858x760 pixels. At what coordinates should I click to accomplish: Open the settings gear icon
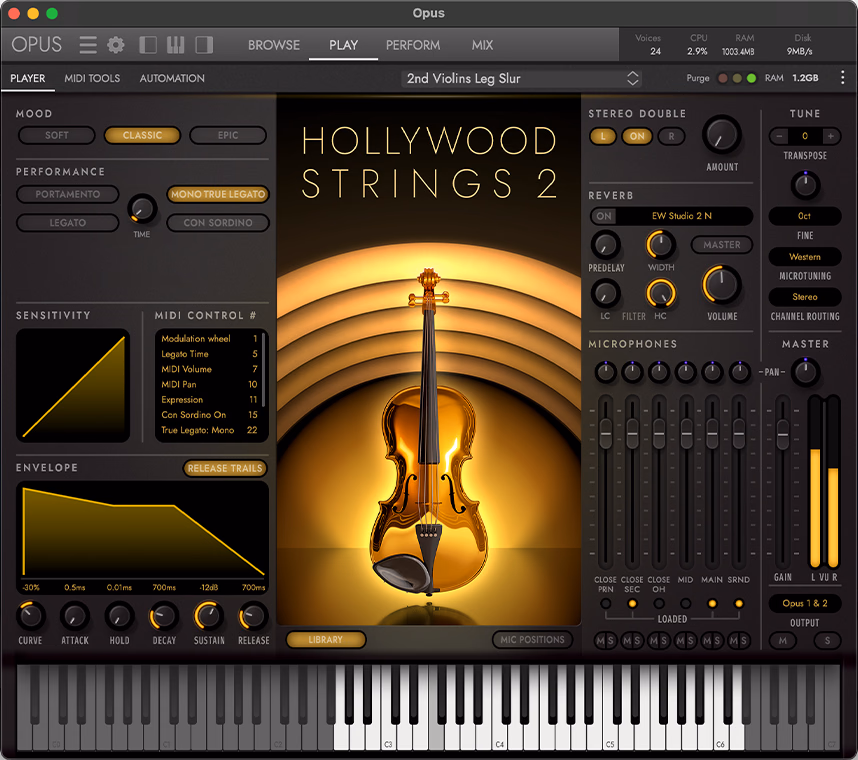115,45
